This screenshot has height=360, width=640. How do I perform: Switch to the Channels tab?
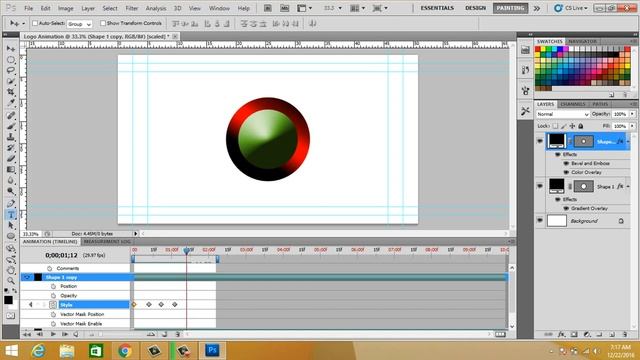(573, 104)
